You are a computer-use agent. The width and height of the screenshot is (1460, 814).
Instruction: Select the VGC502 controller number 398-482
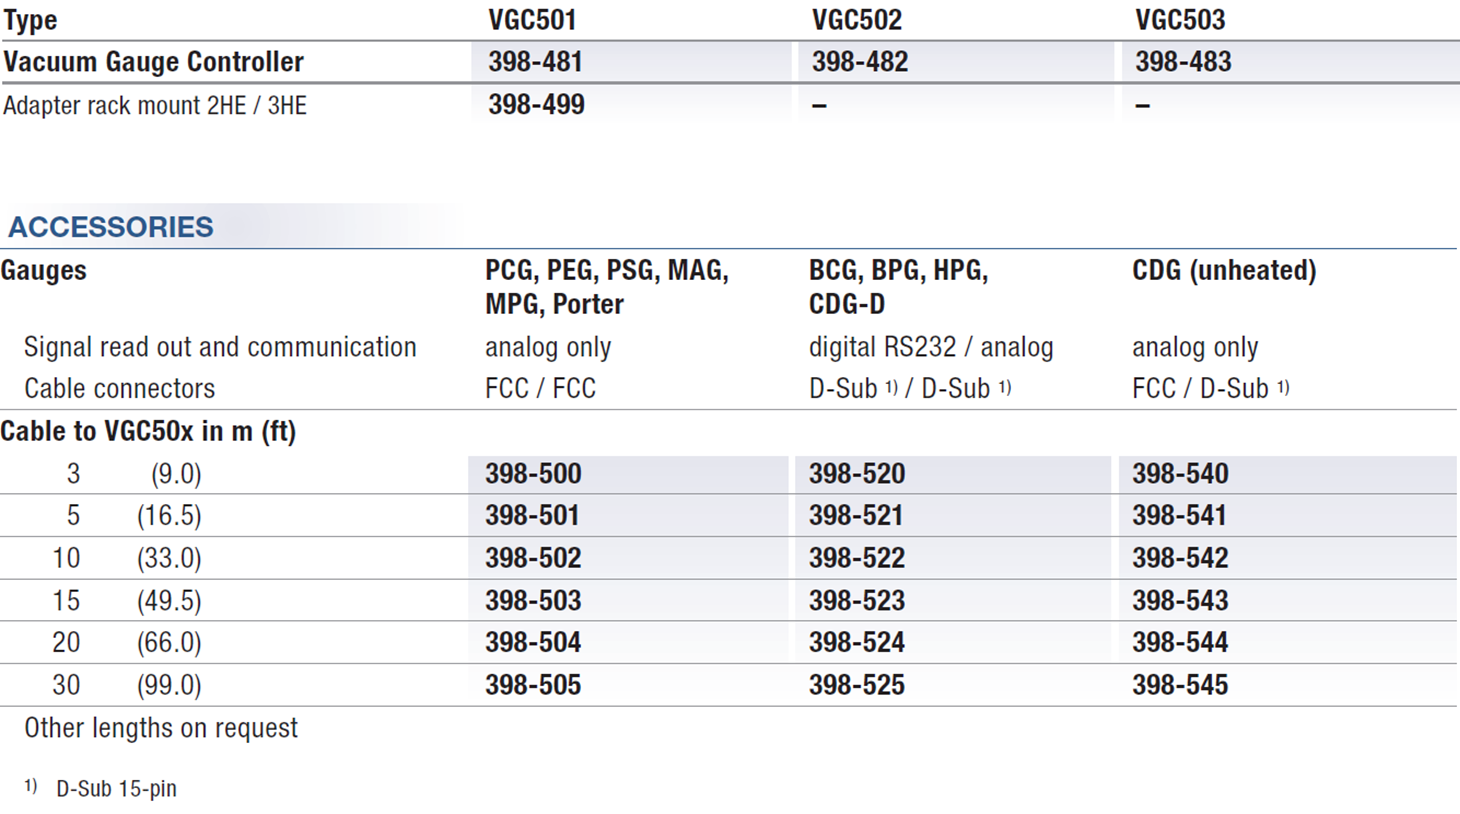click(859, 62)
